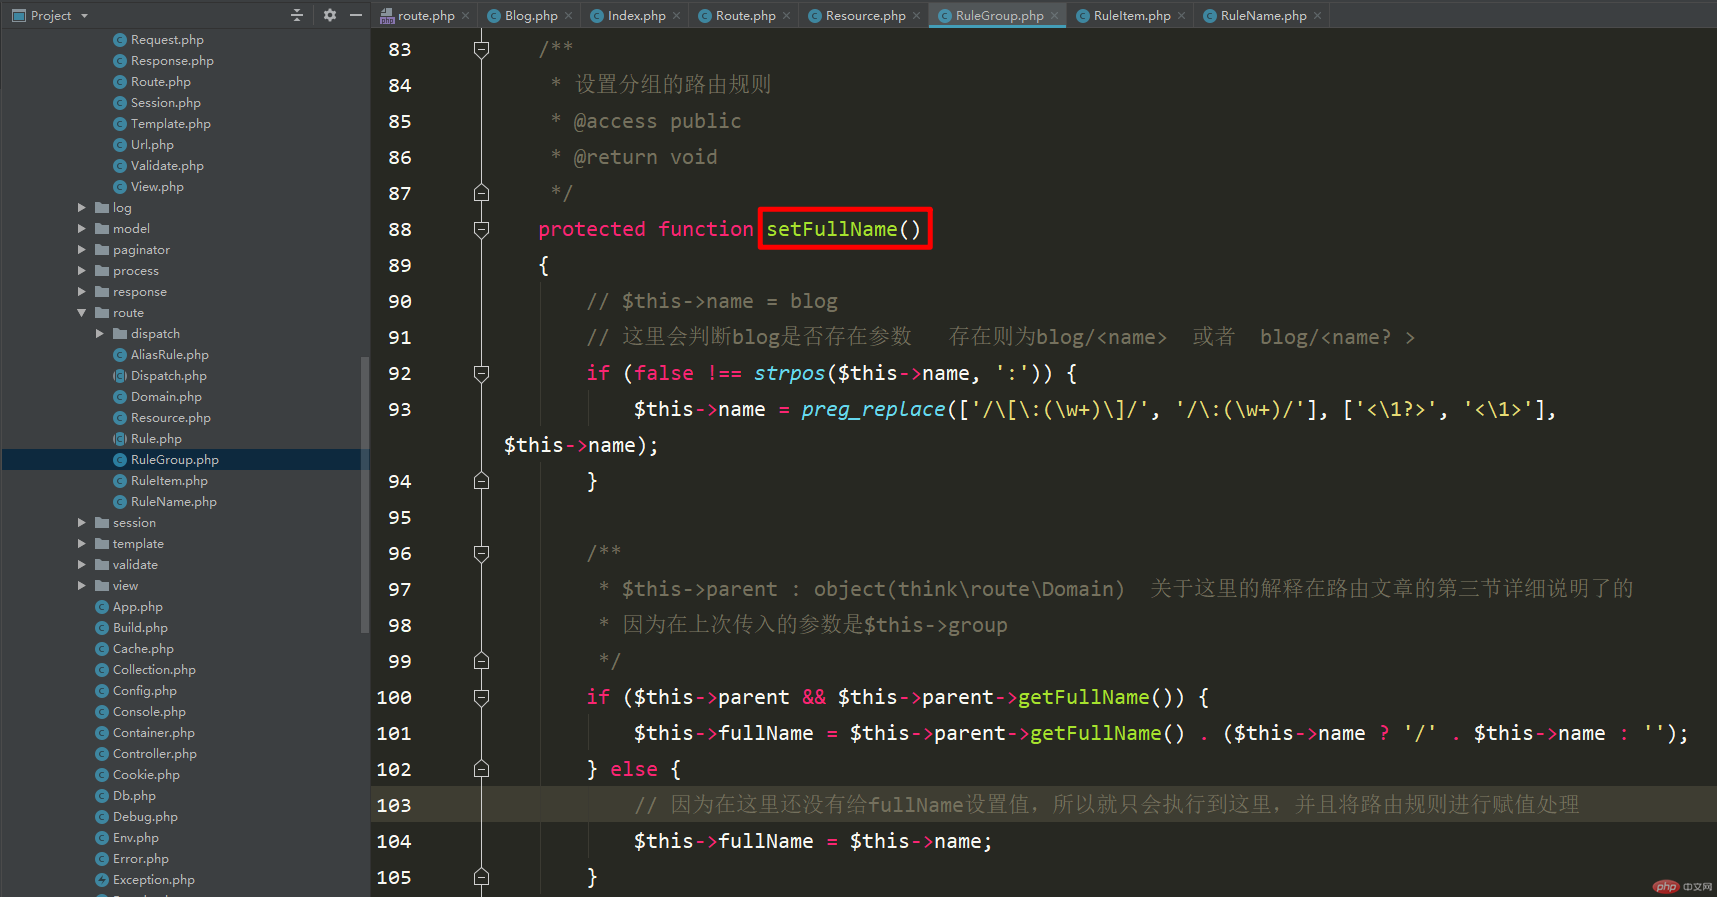This screenshot has height=897, width=1717.
Task: Fold the if block at line 100
Action: pyautogui.click(x=481, y=697)
